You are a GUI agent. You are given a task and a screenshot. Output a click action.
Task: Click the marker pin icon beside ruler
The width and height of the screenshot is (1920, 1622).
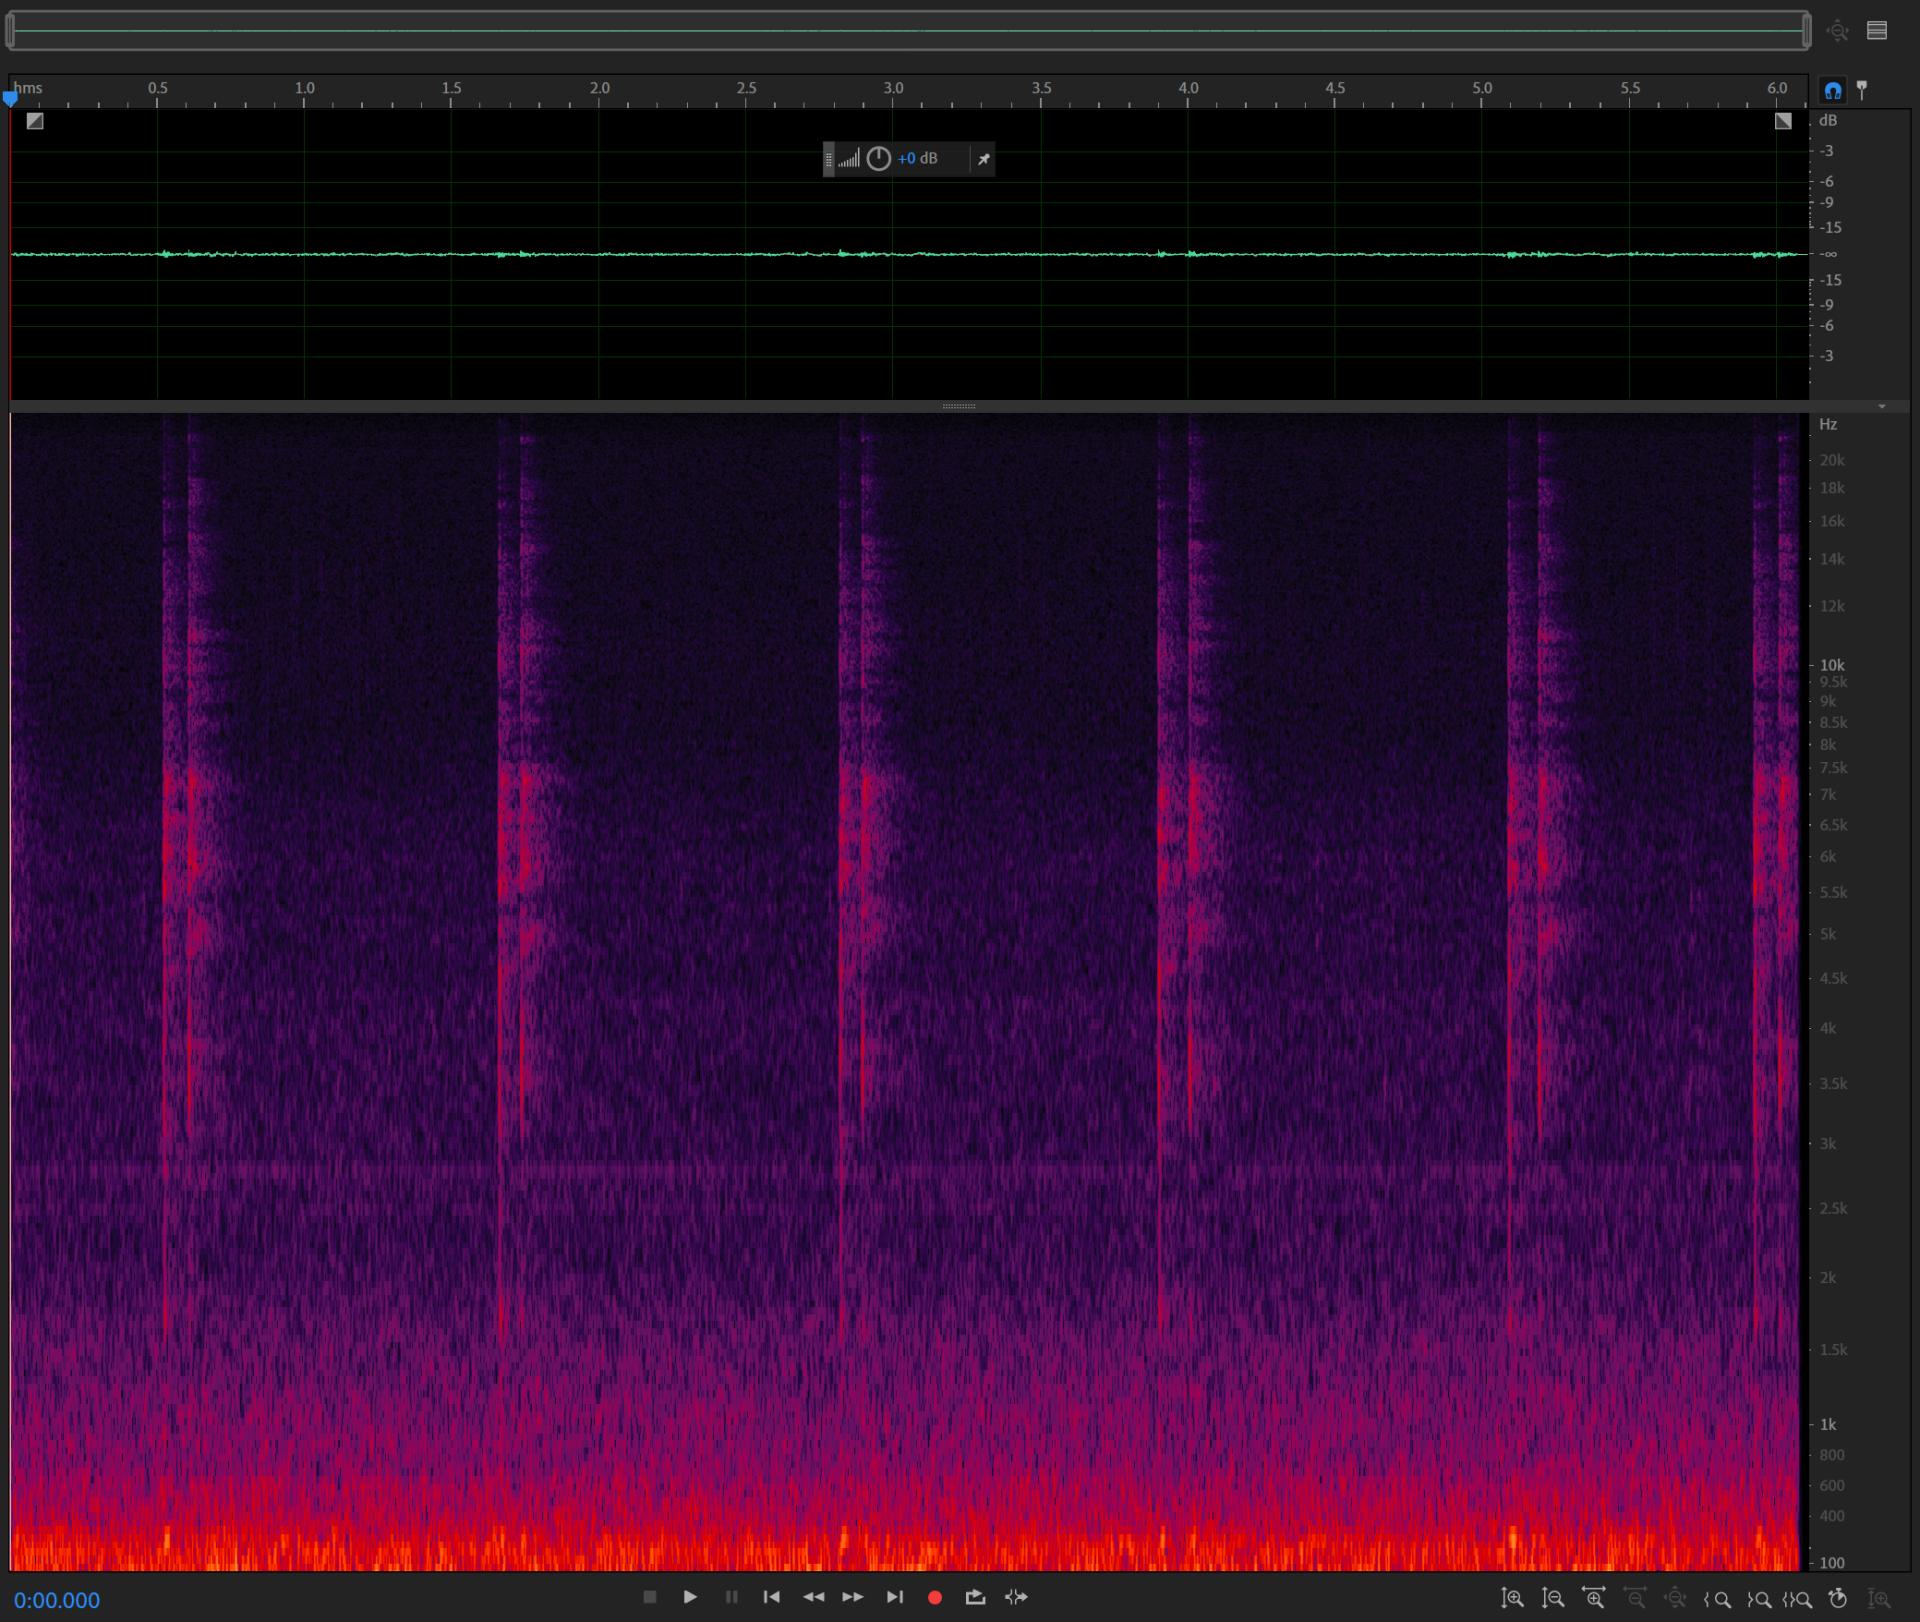pos(1862,90)
